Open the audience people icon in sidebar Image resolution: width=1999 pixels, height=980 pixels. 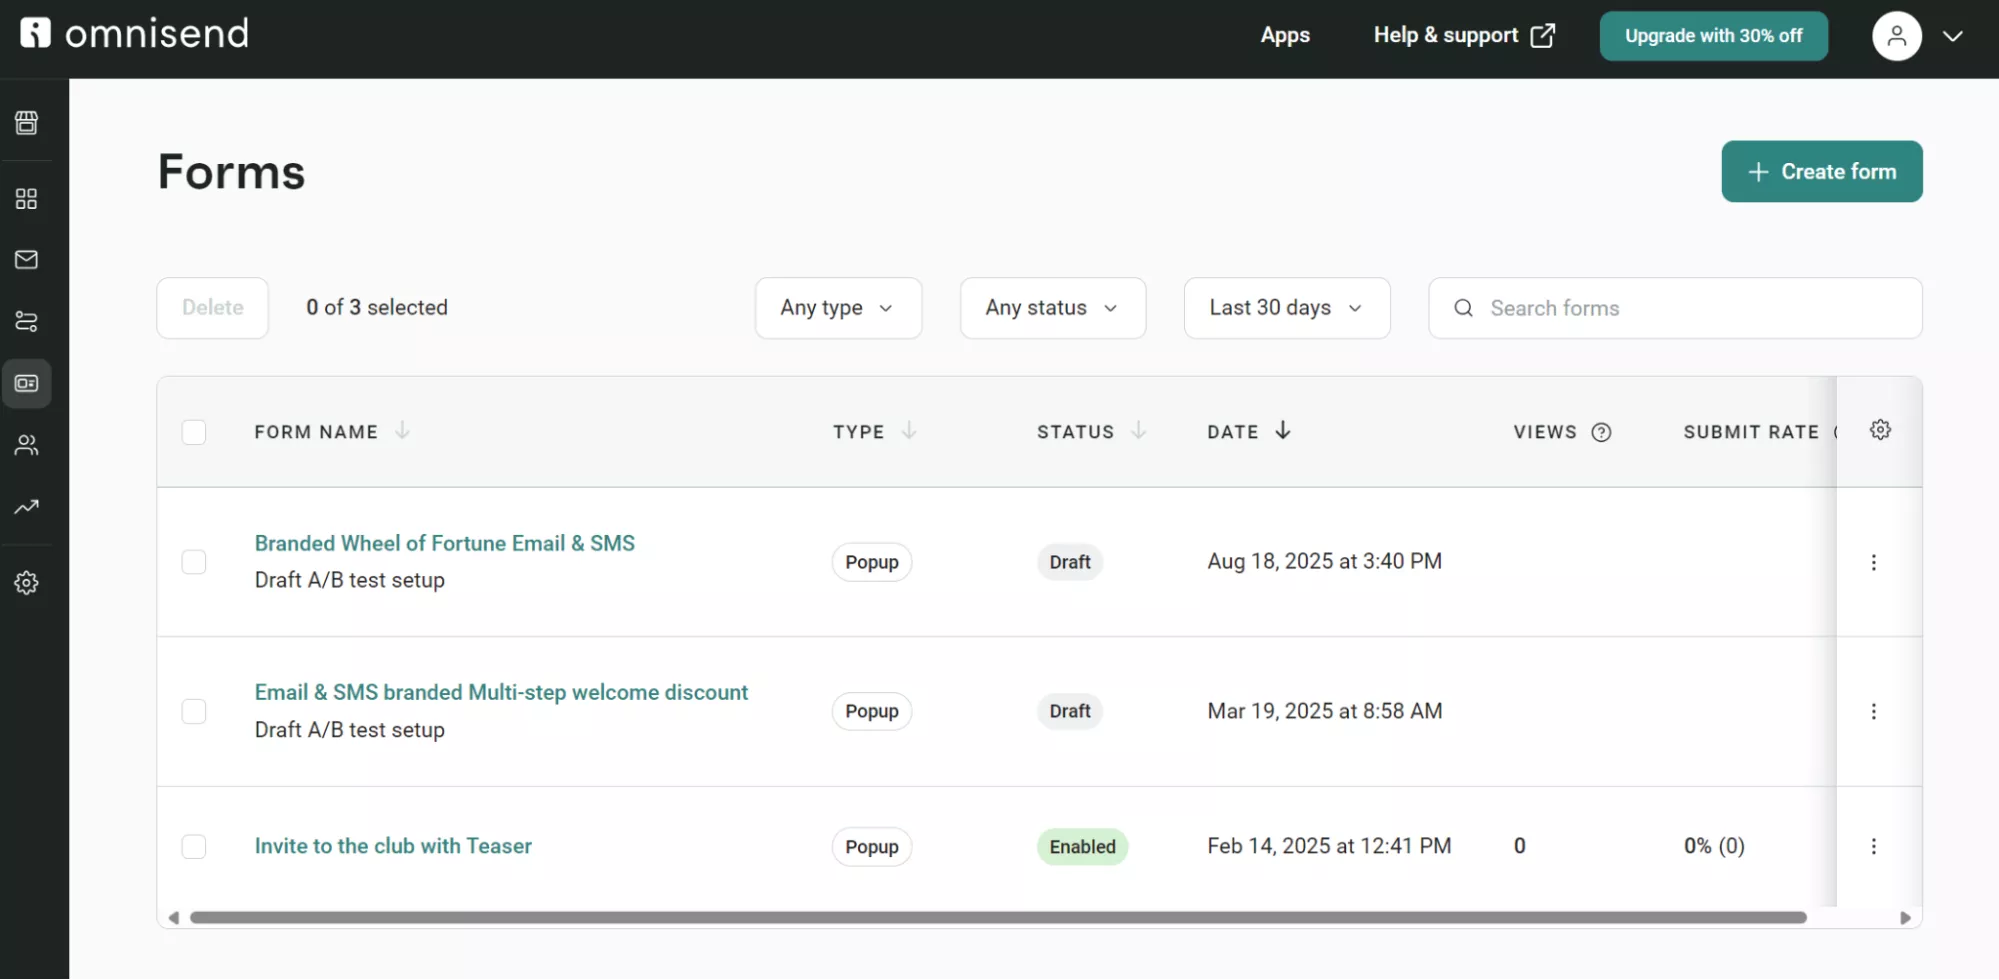click(x=27, y=445)
